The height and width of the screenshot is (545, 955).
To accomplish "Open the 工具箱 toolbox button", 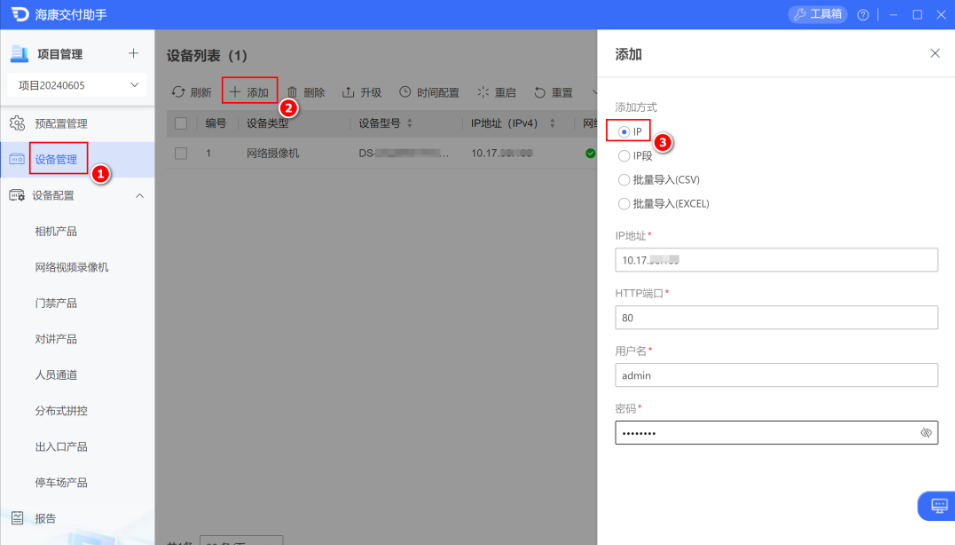I will 817,14.
